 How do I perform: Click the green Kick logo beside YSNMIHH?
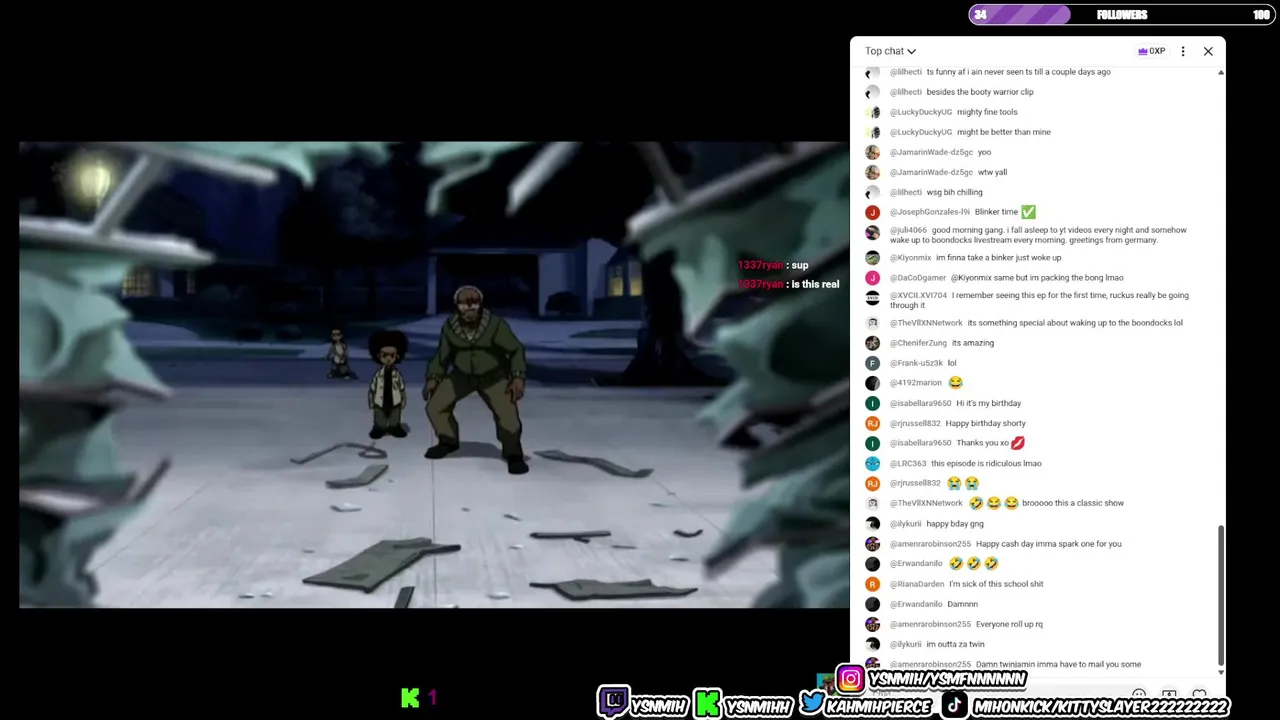pyautogui.click(x=707, y=704)
